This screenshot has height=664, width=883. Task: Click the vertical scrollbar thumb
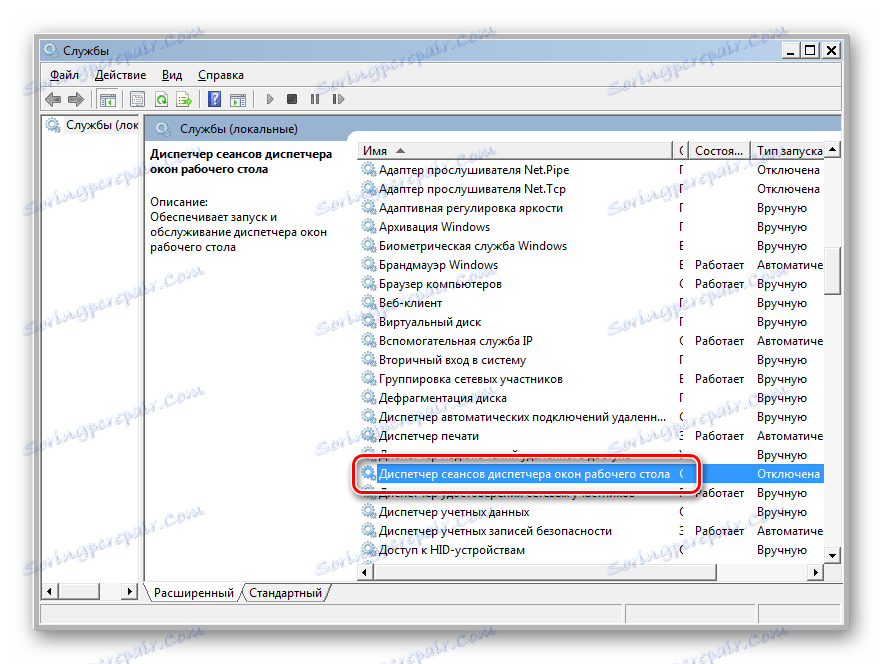[x=832, y=271]
